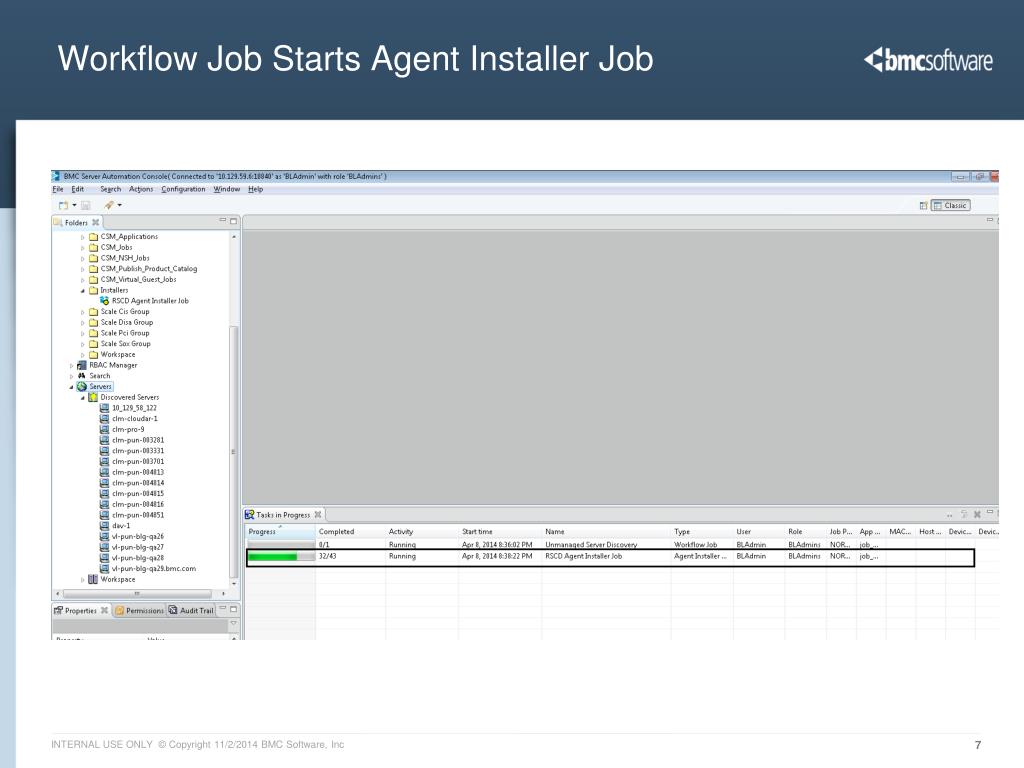Close the Tasks in Progress tab
Viewport: 1024px width, 768px height.
tap(318, 515)
